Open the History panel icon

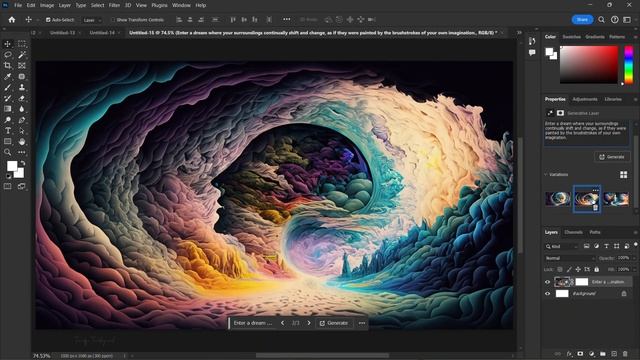[532, 41]
